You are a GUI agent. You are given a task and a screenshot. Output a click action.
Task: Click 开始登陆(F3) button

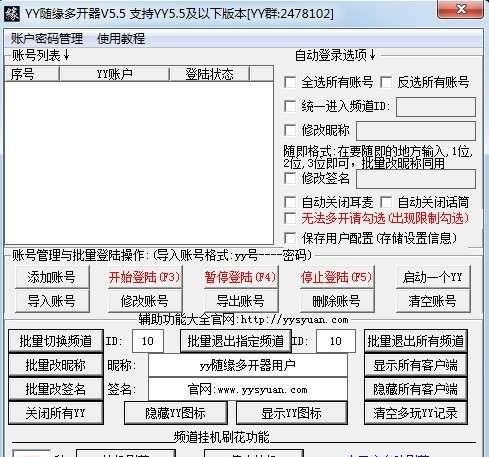pos(145,277)
